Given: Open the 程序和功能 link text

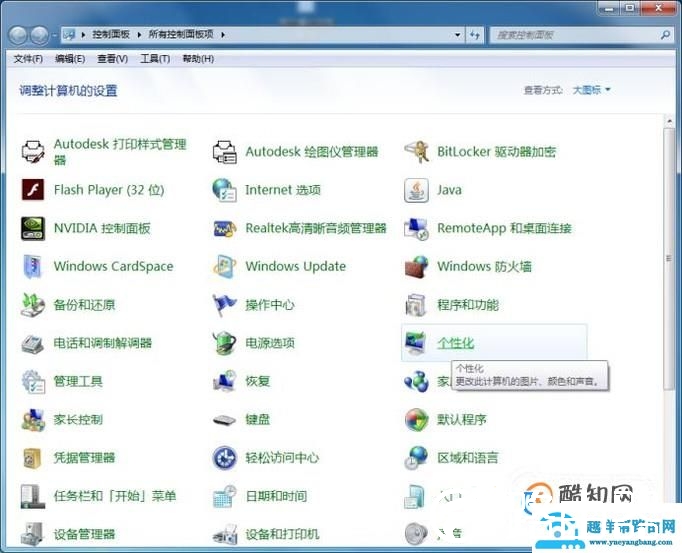Looking at the screenshot, I should pyautogui.click(x=468, y=305).
